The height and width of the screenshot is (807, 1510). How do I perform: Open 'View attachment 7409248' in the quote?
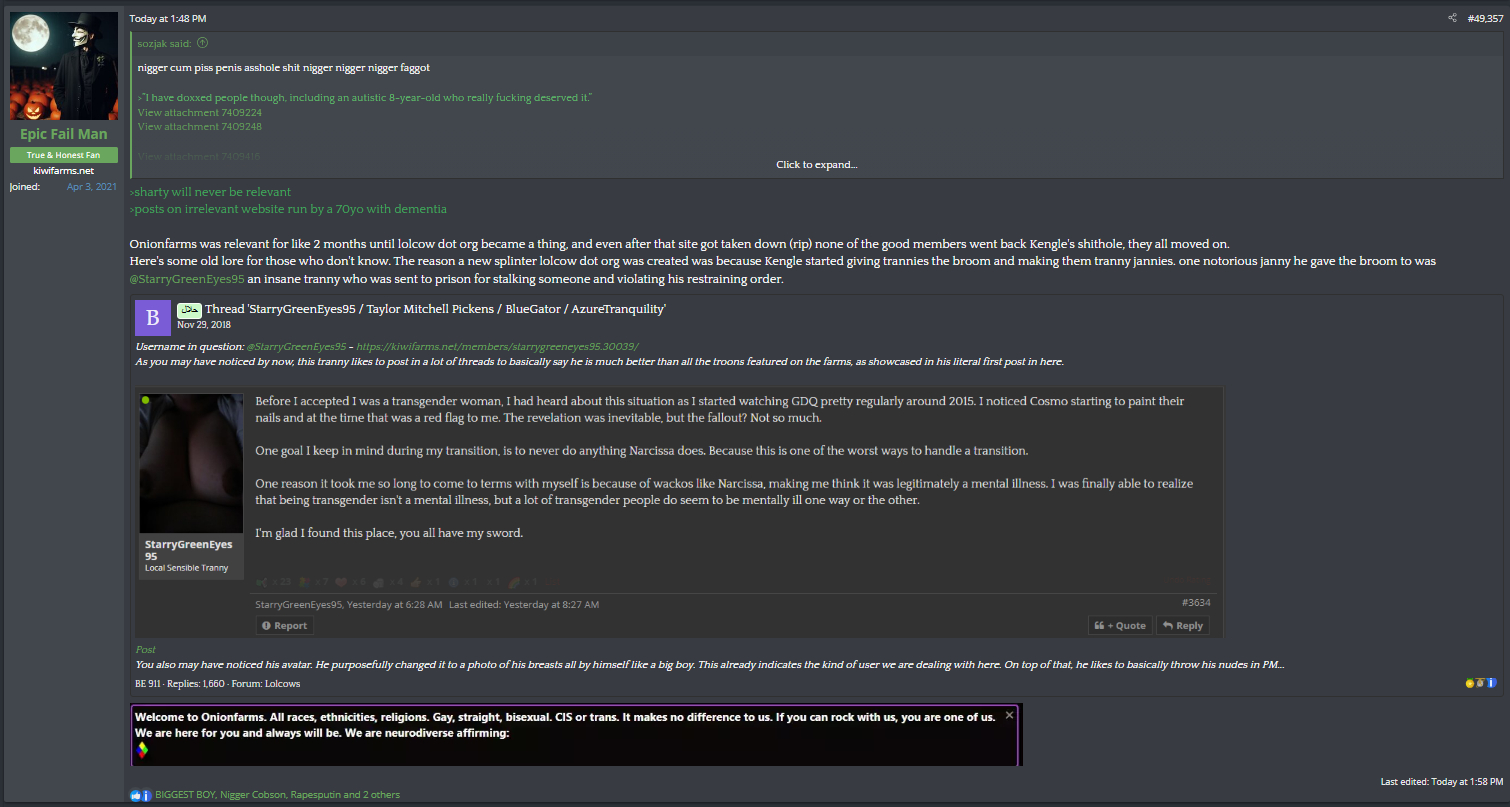(200, 127)
